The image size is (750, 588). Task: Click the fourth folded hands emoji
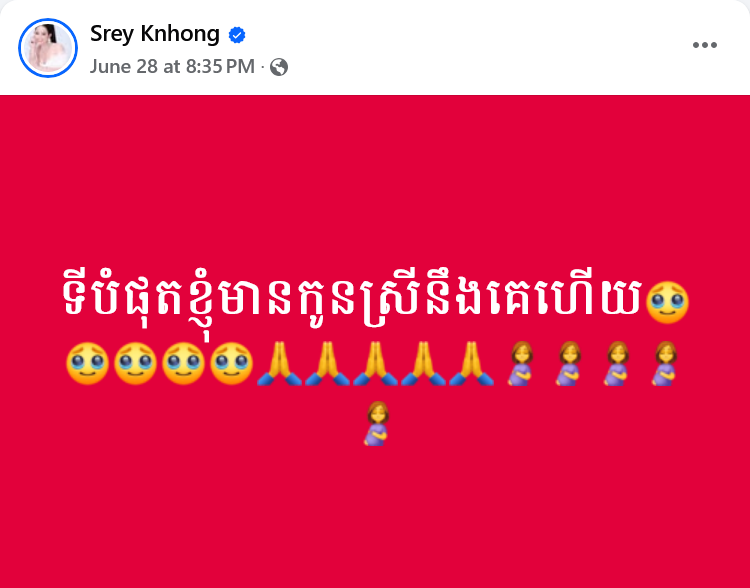423,363
